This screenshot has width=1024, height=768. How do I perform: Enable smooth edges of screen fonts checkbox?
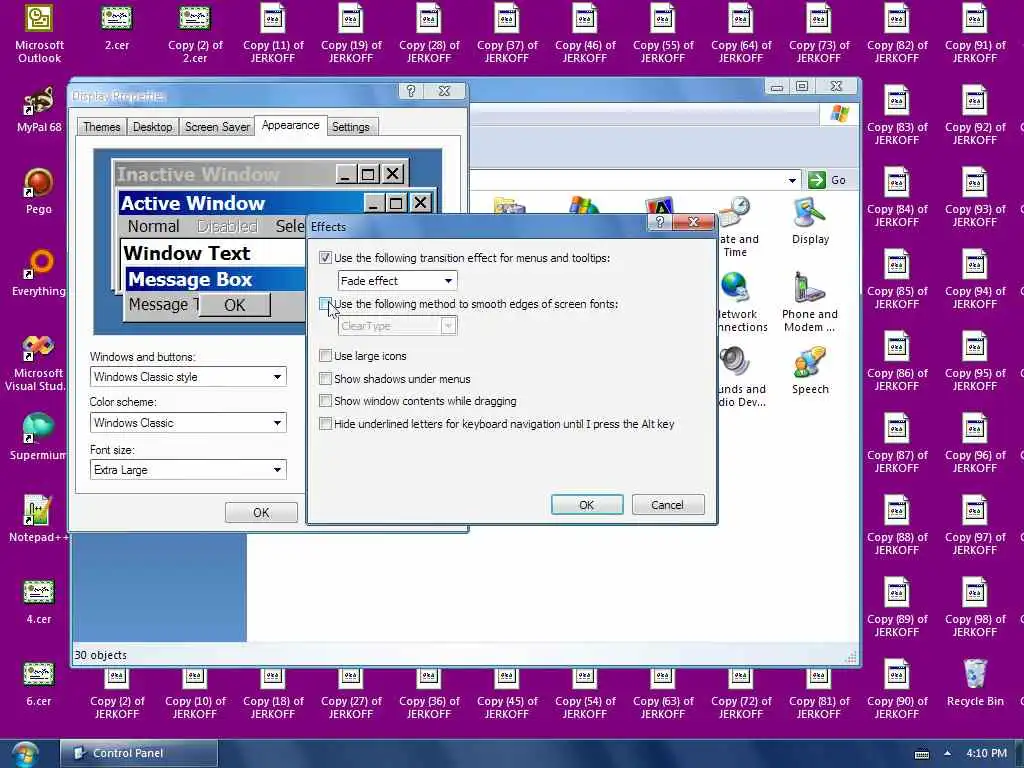tap(325, 304)
